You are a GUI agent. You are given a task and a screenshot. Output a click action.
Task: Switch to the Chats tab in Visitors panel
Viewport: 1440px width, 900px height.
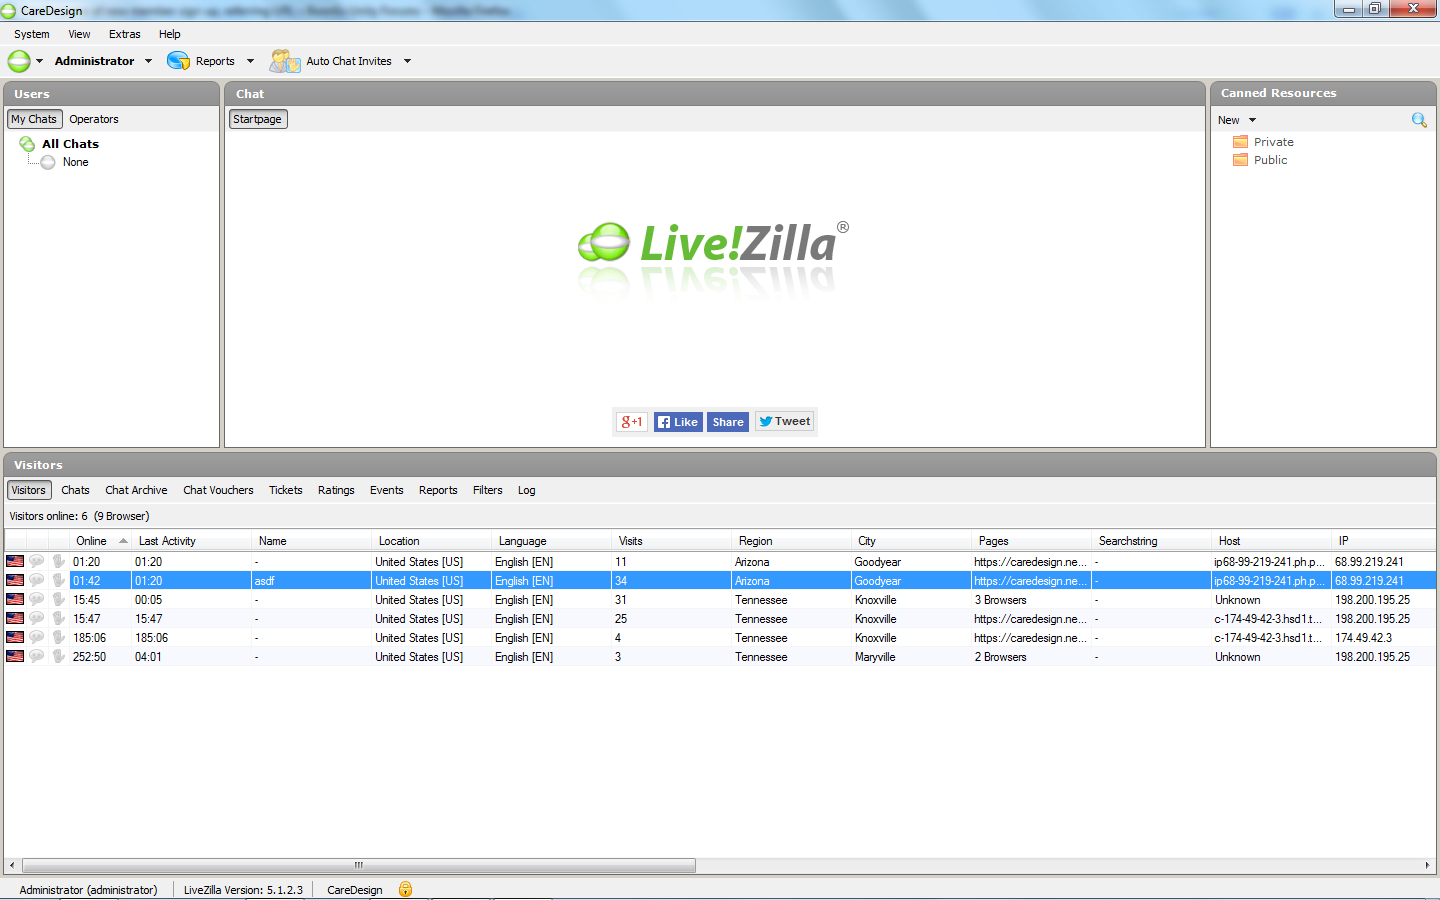click(x=75, y=490)
